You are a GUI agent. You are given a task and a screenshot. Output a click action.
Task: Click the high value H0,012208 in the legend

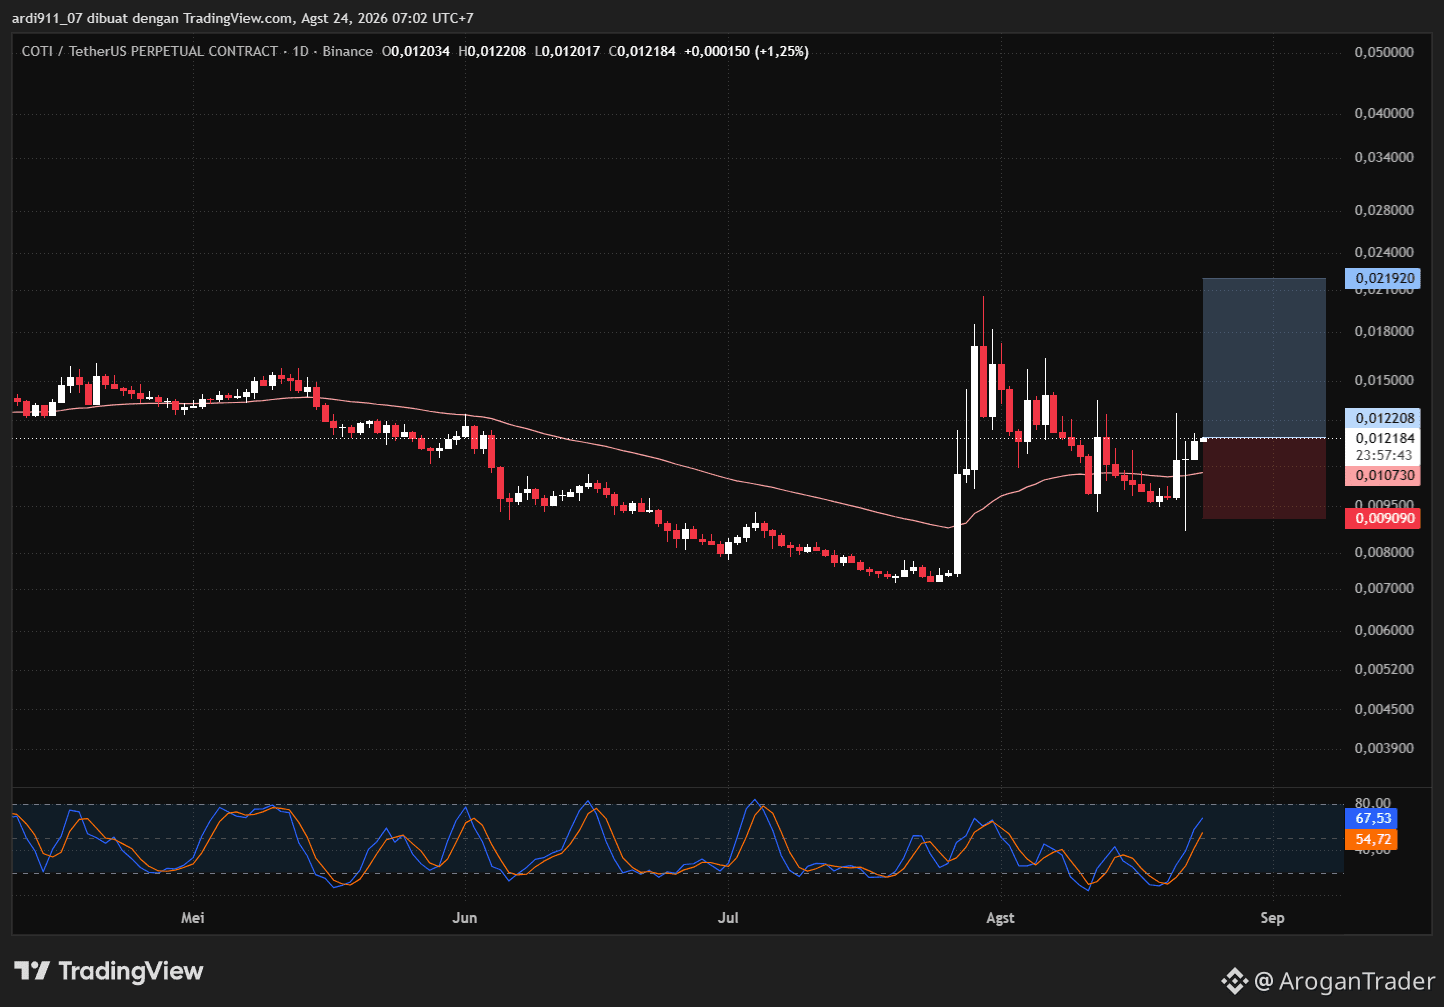[492, 51]
